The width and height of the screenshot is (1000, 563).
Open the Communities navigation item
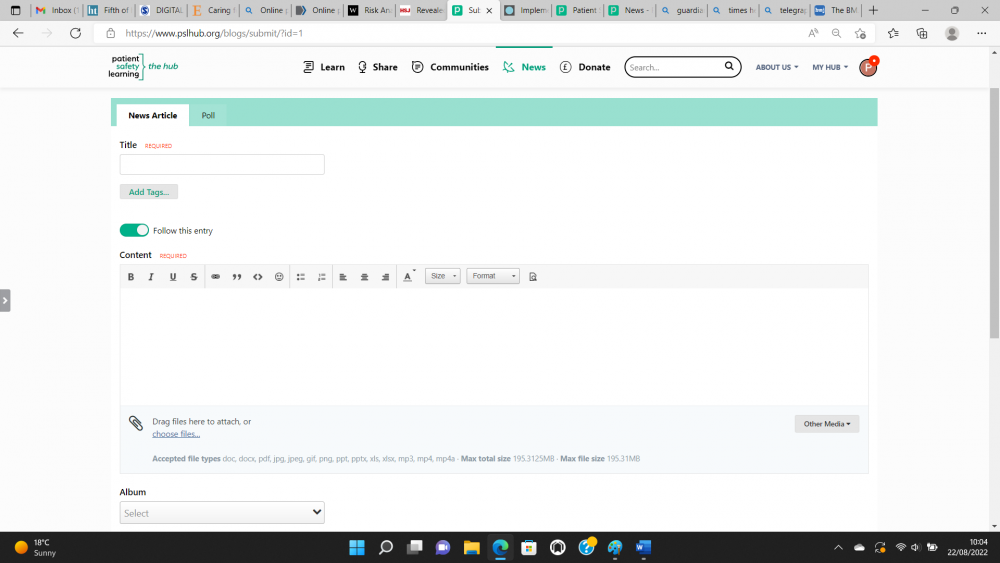[450, 67]
